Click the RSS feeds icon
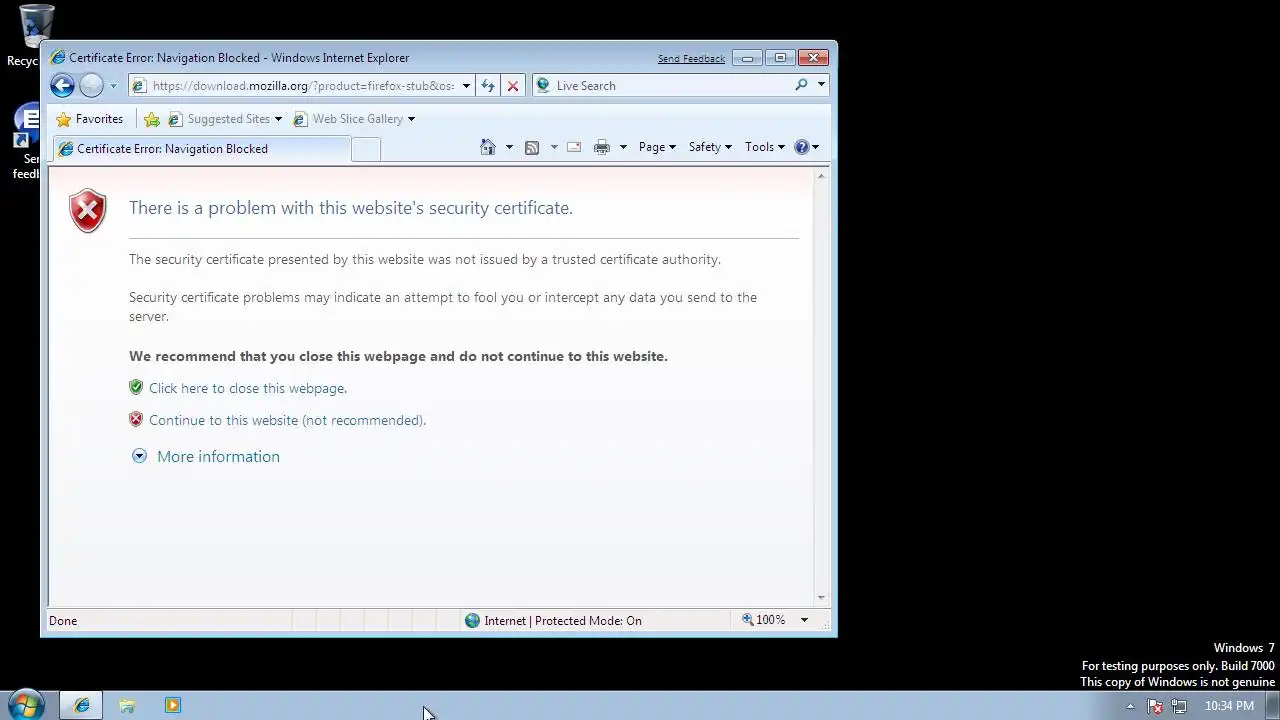The image size is (1280, 720). click(x=532, y=147)
